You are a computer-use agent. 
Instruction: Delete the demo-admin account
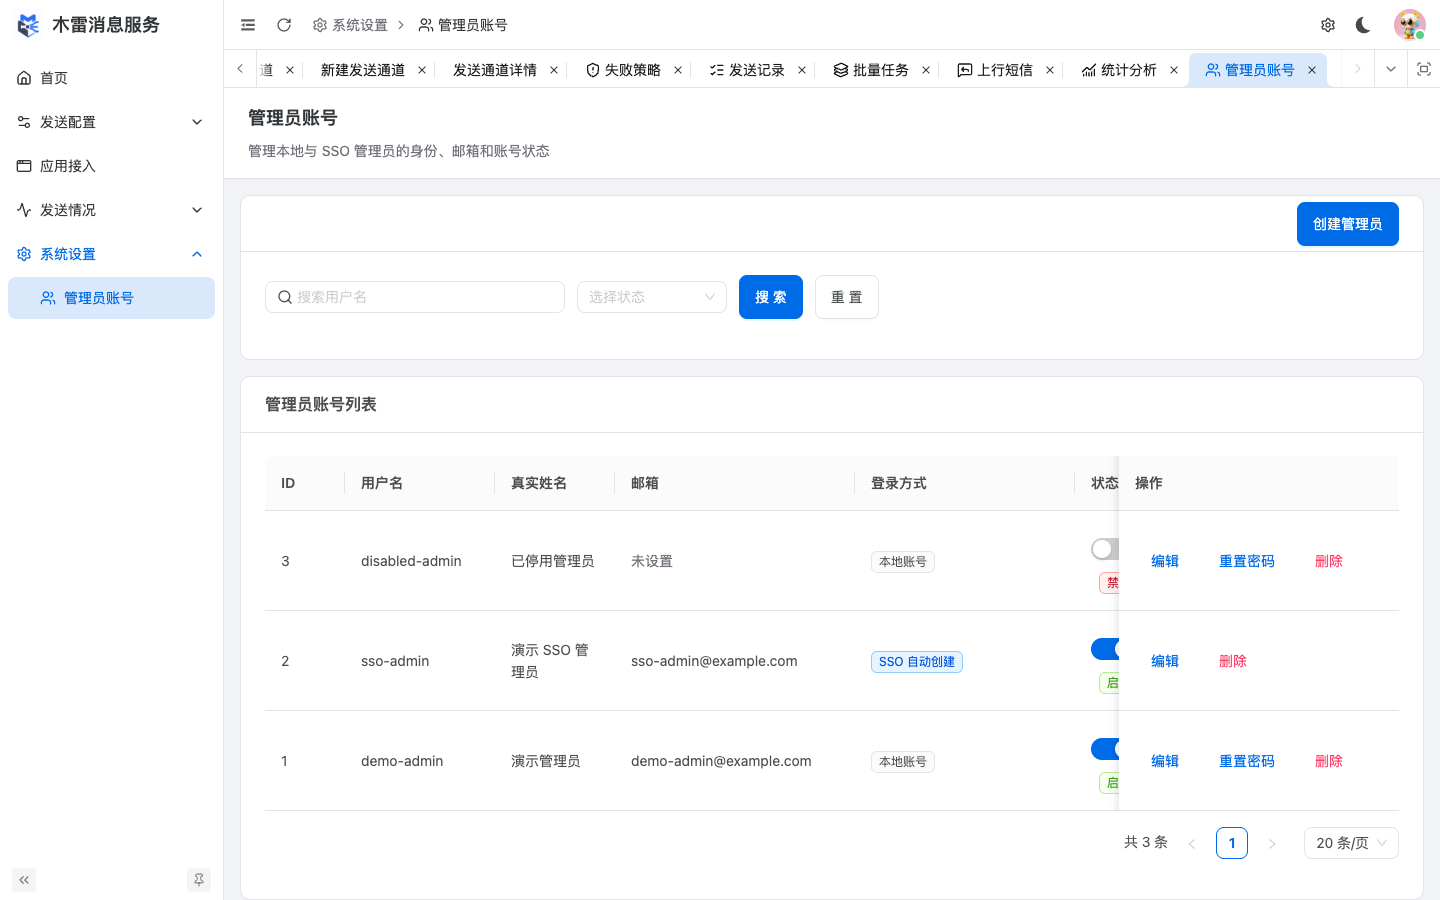tap(1329, 761)
